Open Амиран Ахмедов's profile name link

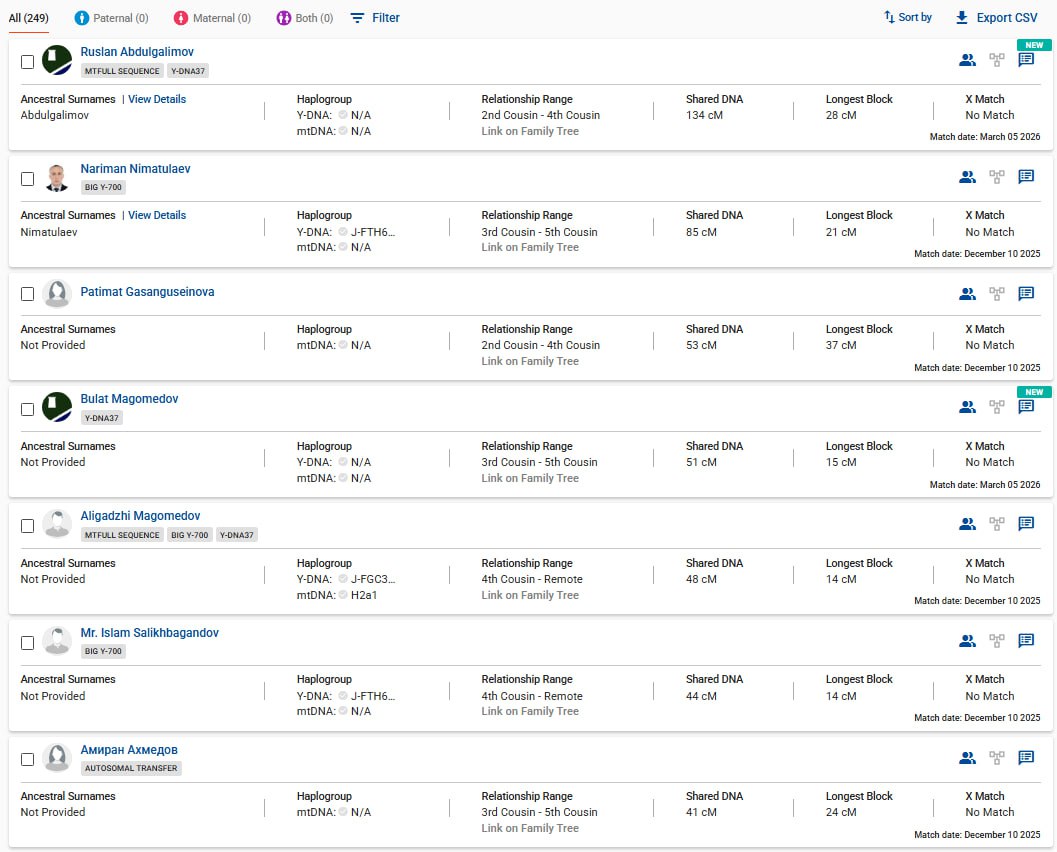[129, 750]
